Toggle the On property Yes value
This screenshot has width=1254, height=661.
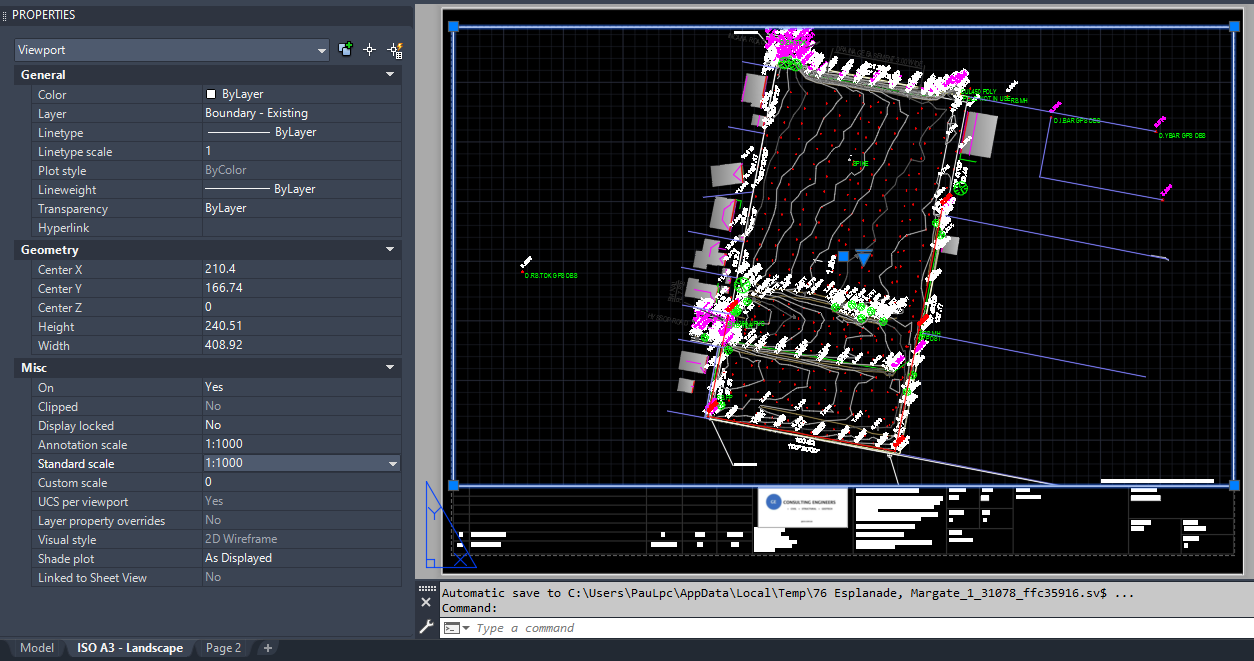click(x=302, y=387)
